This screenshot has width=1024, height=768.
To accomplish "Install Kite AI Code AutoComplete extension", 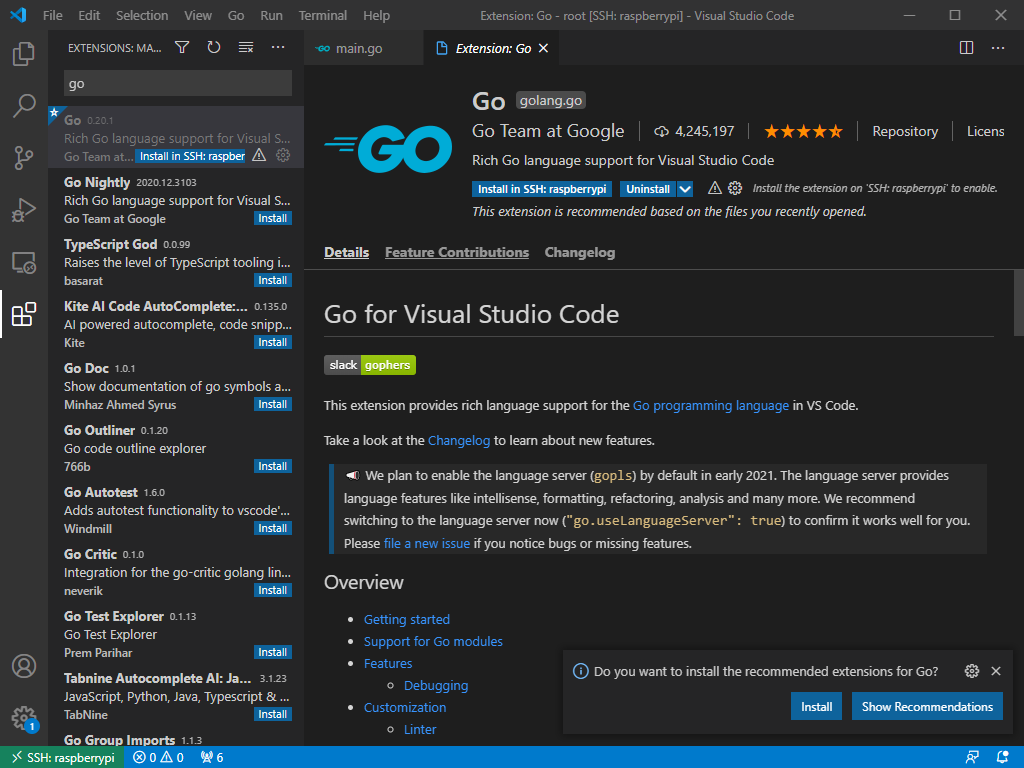I will (272, 342).
